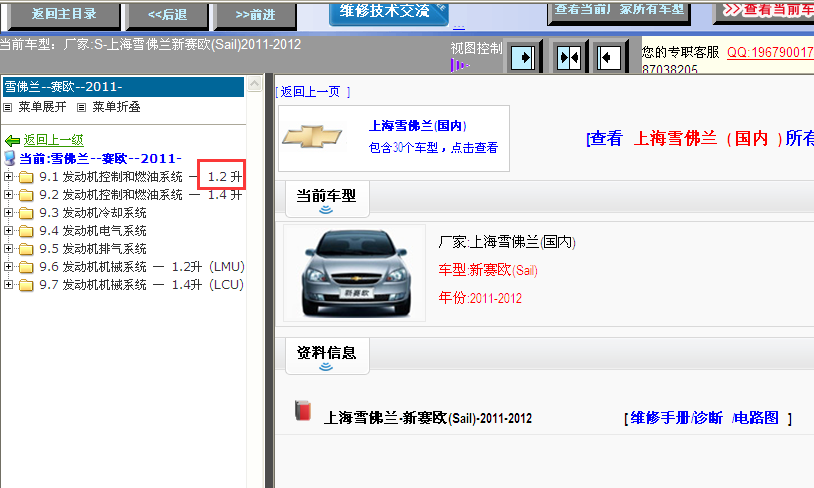Screen dimensions: 814x488
Task: Open 9.1 发动机控制和燃油系统 1.2升
Action: tap(141, 177)
